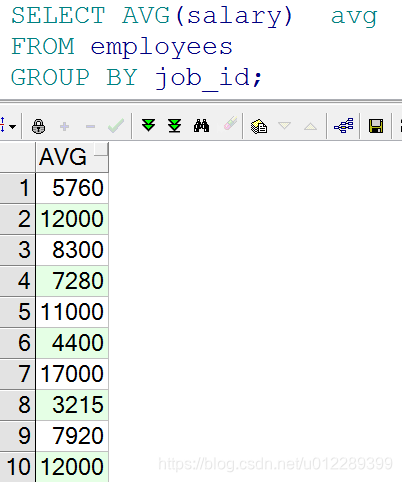Image resolution: width=402 pixels, height=482 pixels.
Task: Click the insert record plus icon
Action: (64, 127)
